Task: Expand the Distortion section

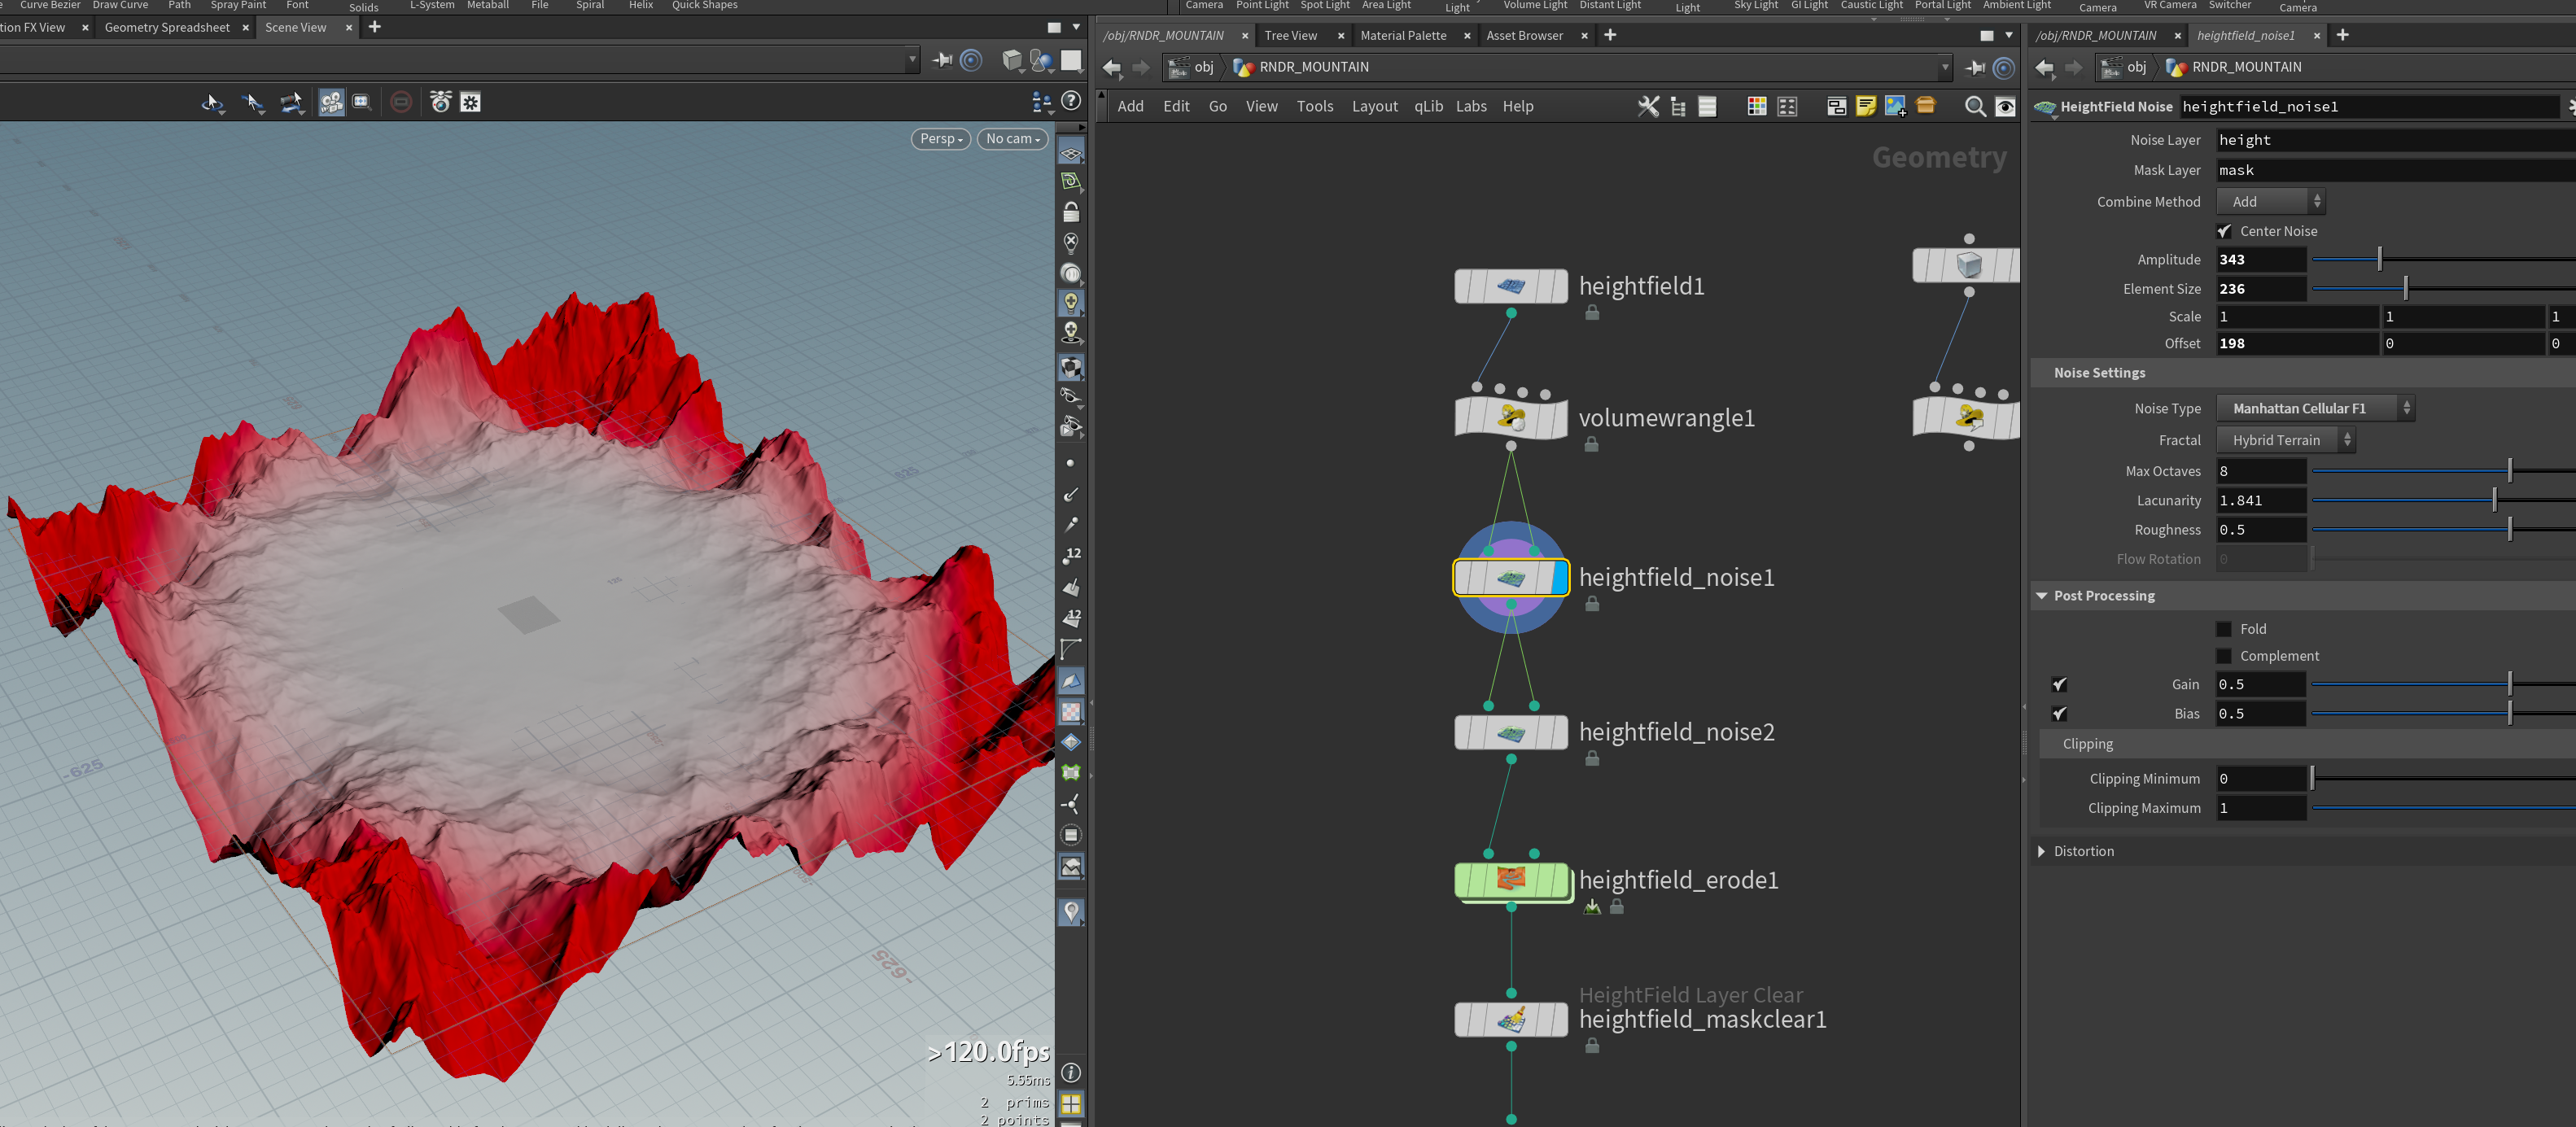Action: pos(2042,852)
